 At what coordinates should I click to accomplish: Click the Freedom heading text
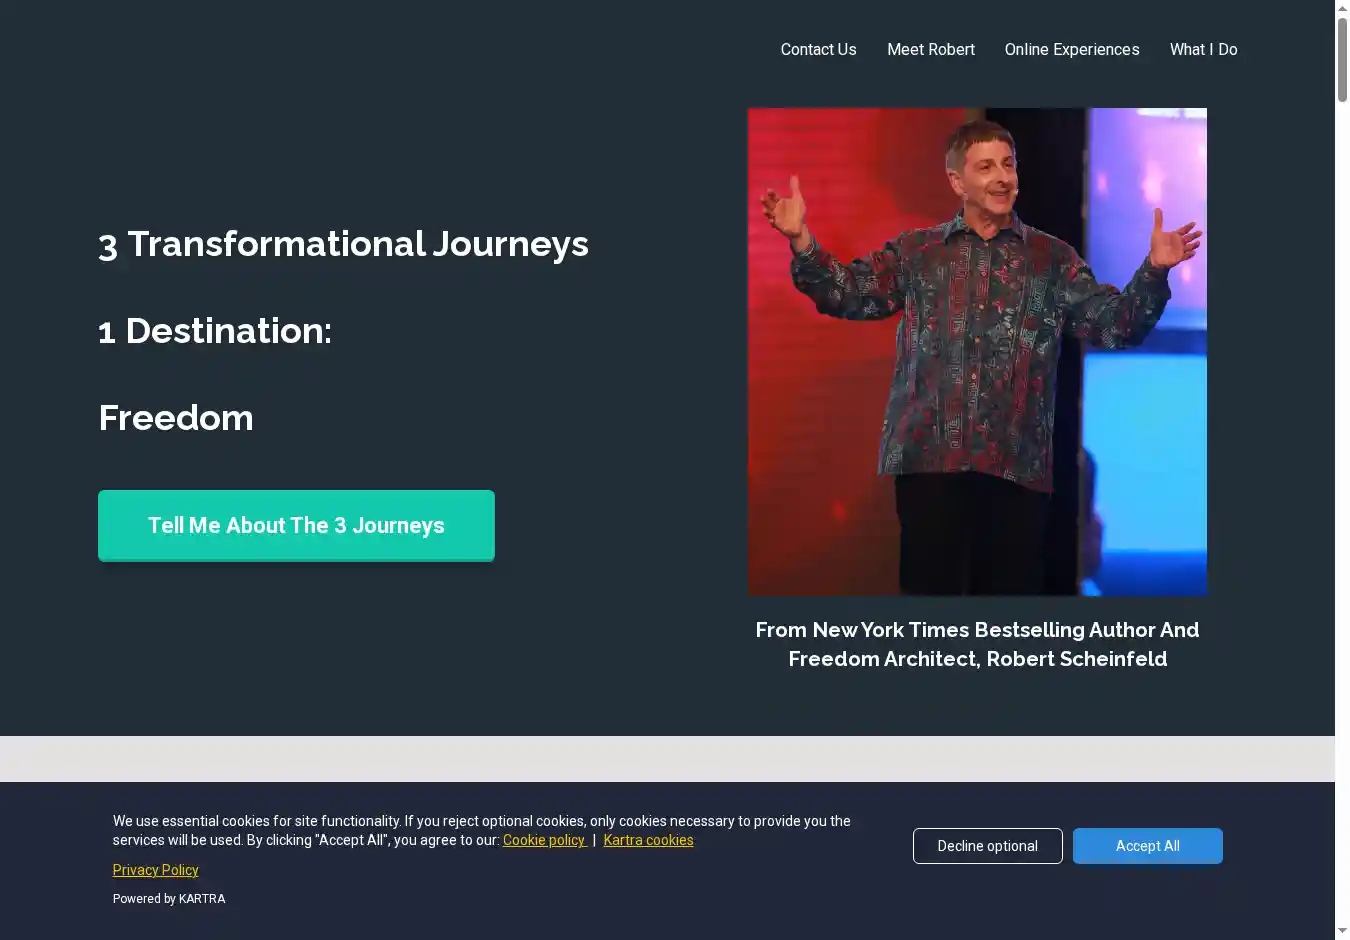[176, 418]
